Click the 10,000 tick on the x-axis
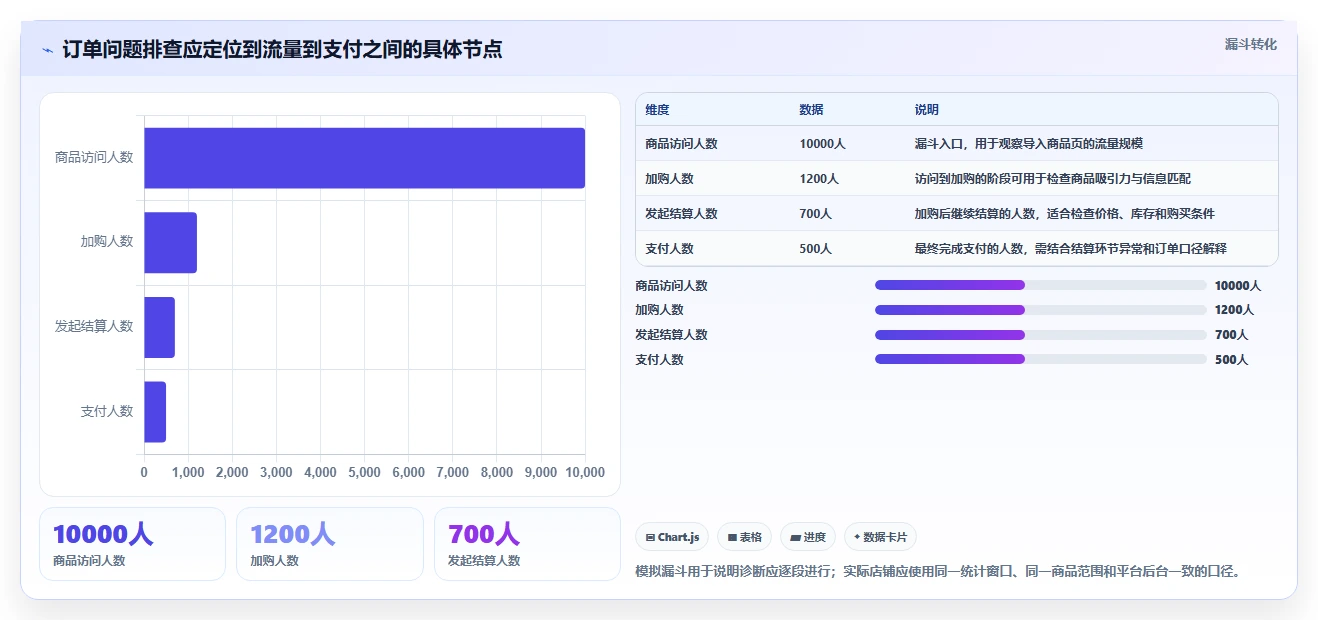 tap(585, 472)
